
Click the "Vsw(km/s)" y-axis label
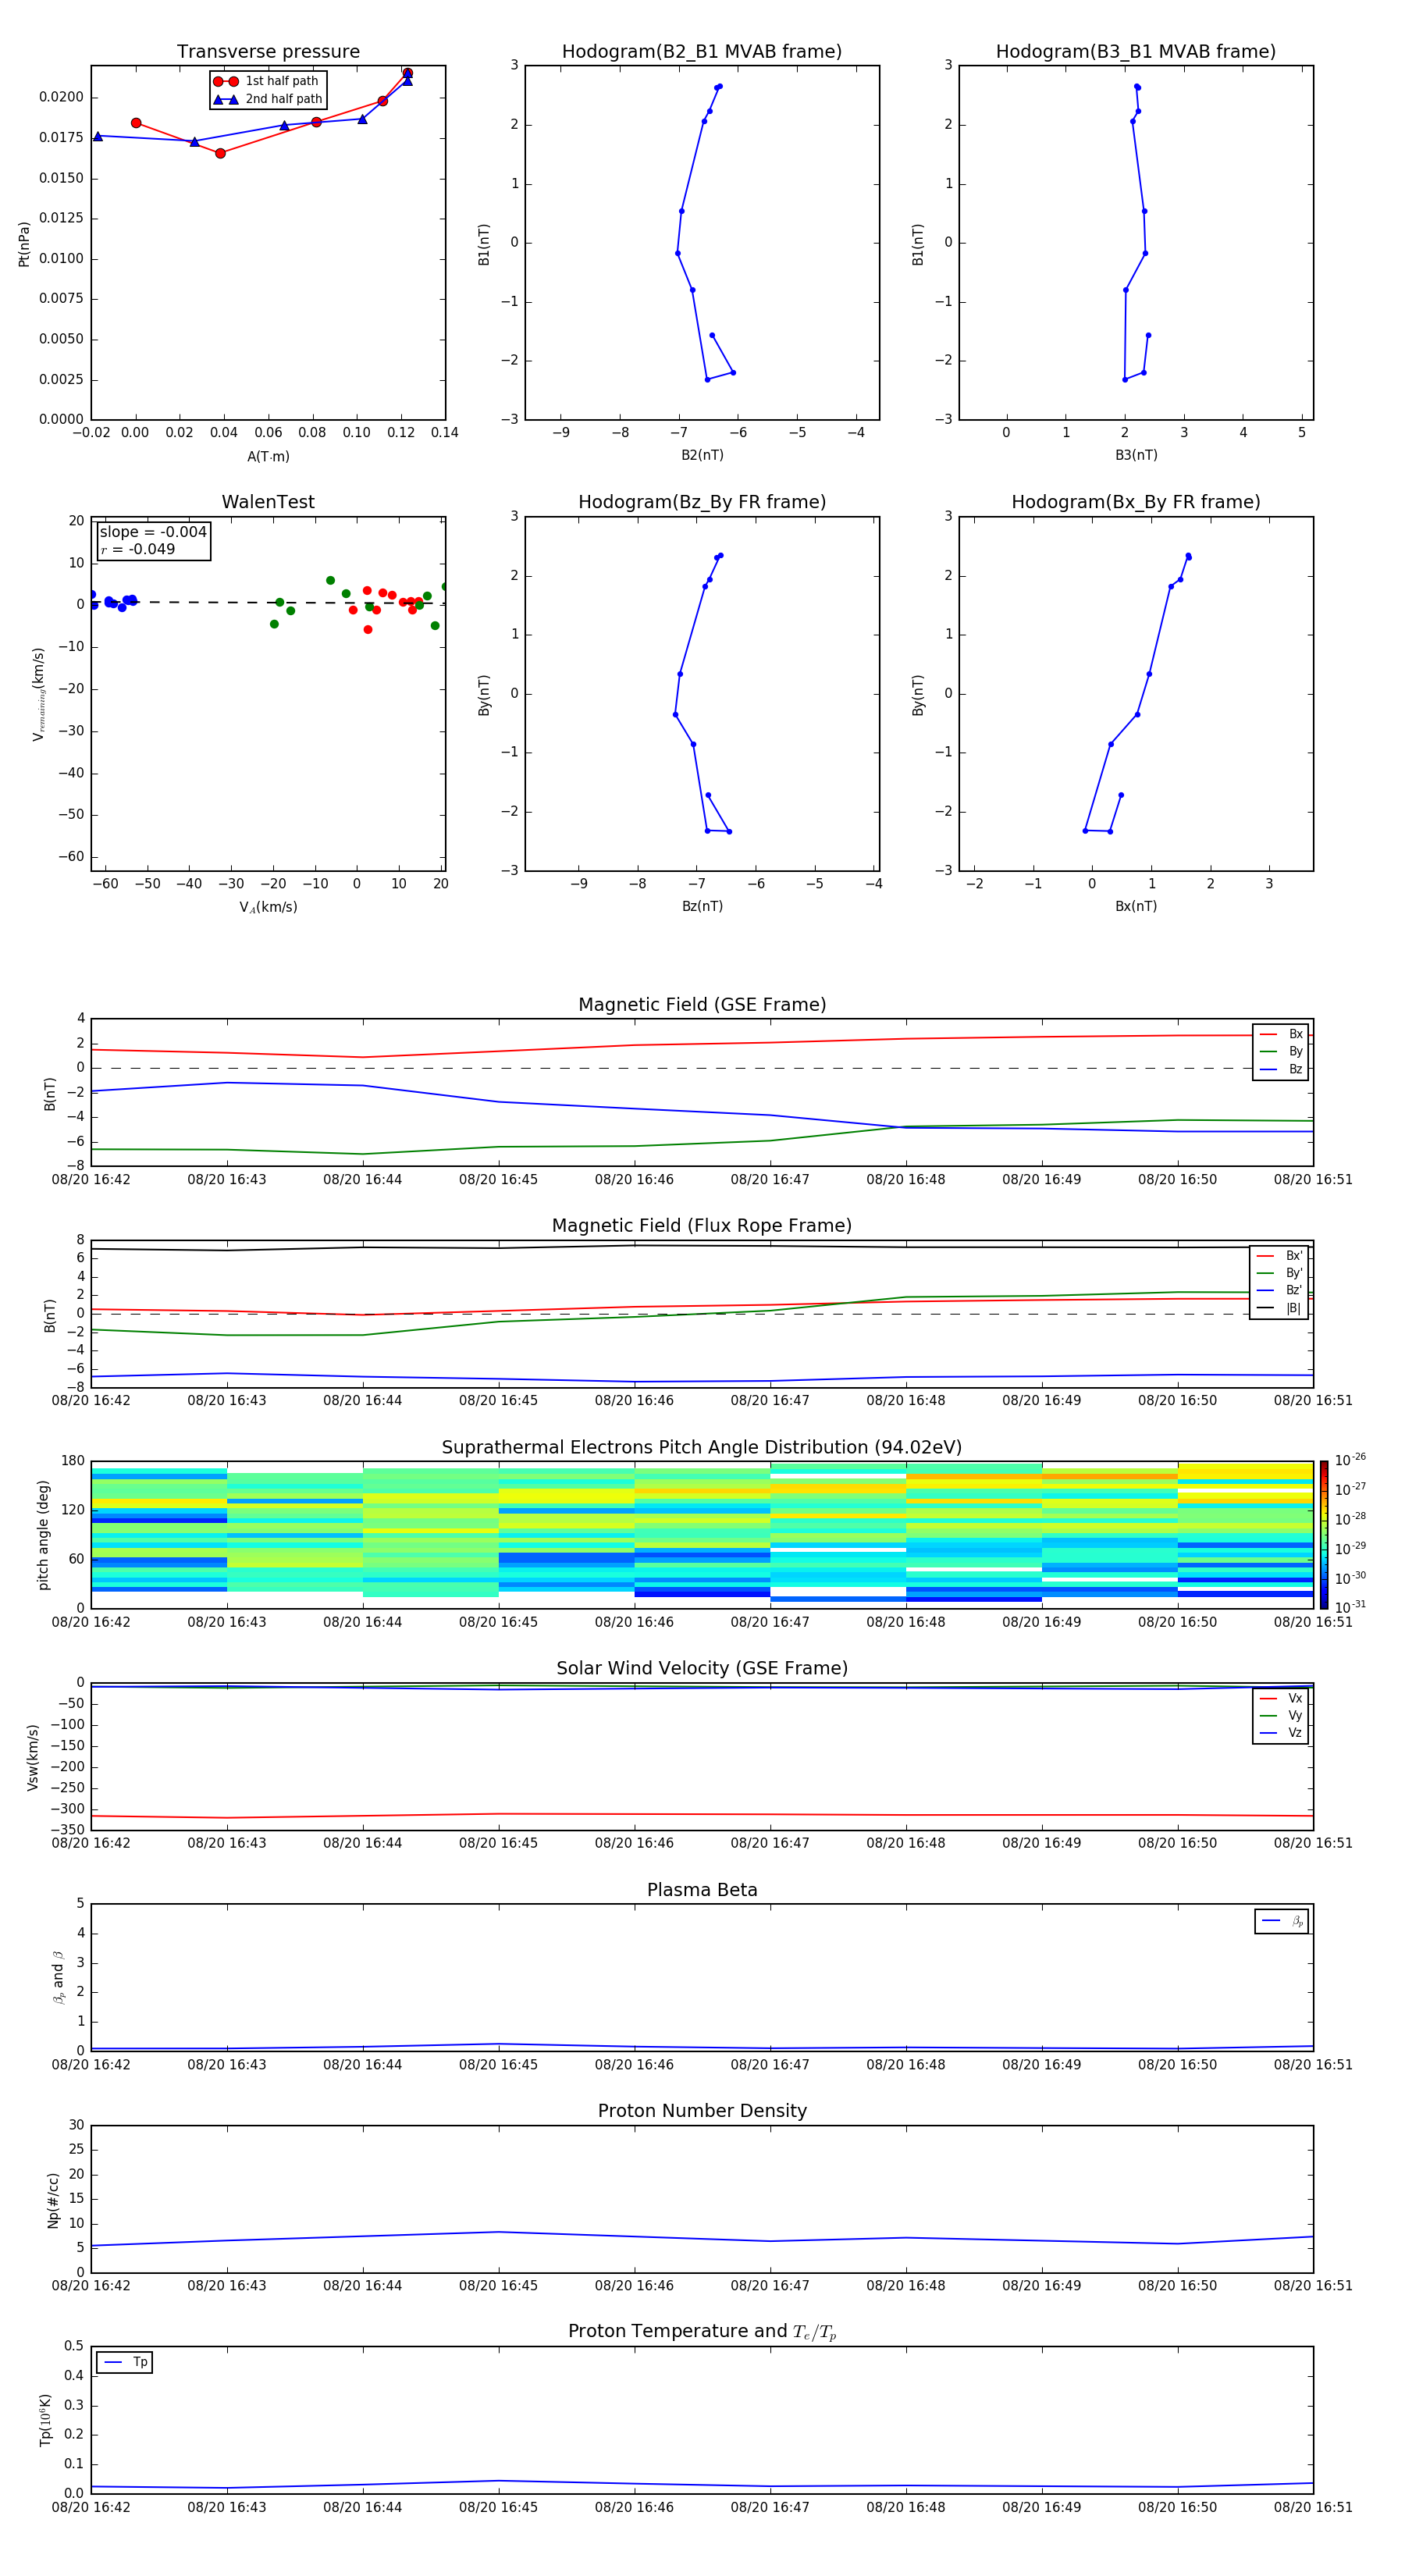[x=32, y=1757]
